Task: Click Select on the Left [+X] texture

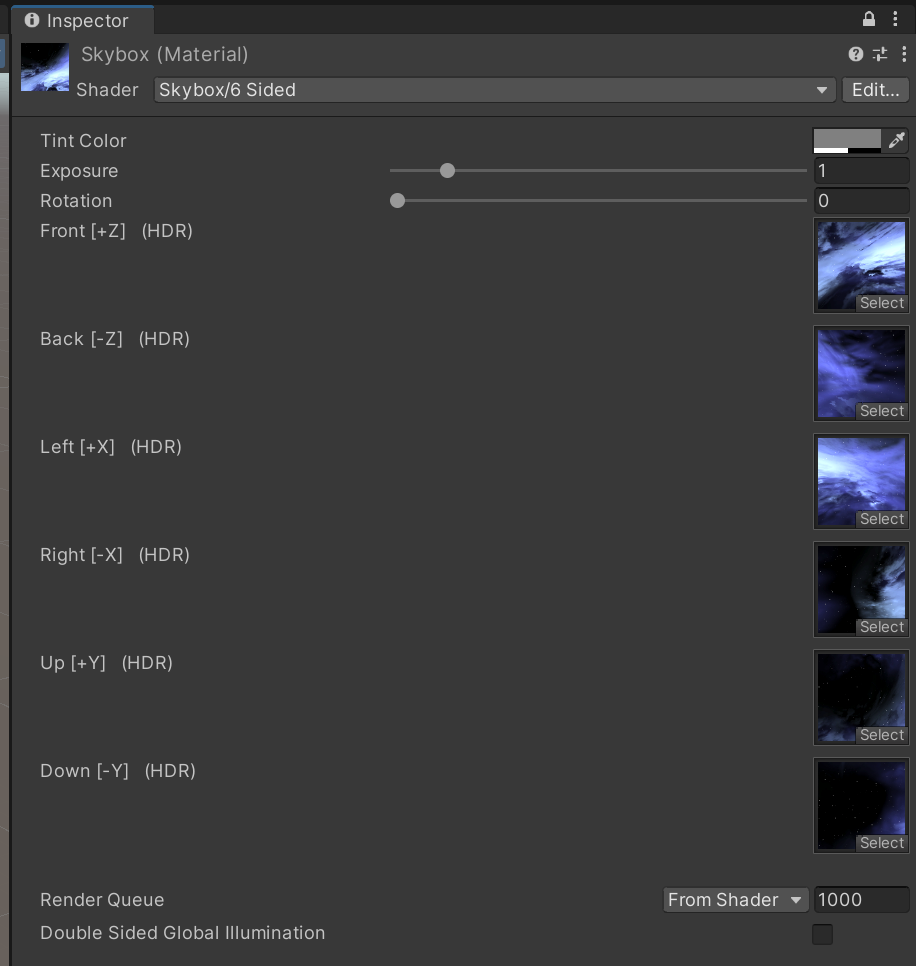Action: (x=882, y=519)
